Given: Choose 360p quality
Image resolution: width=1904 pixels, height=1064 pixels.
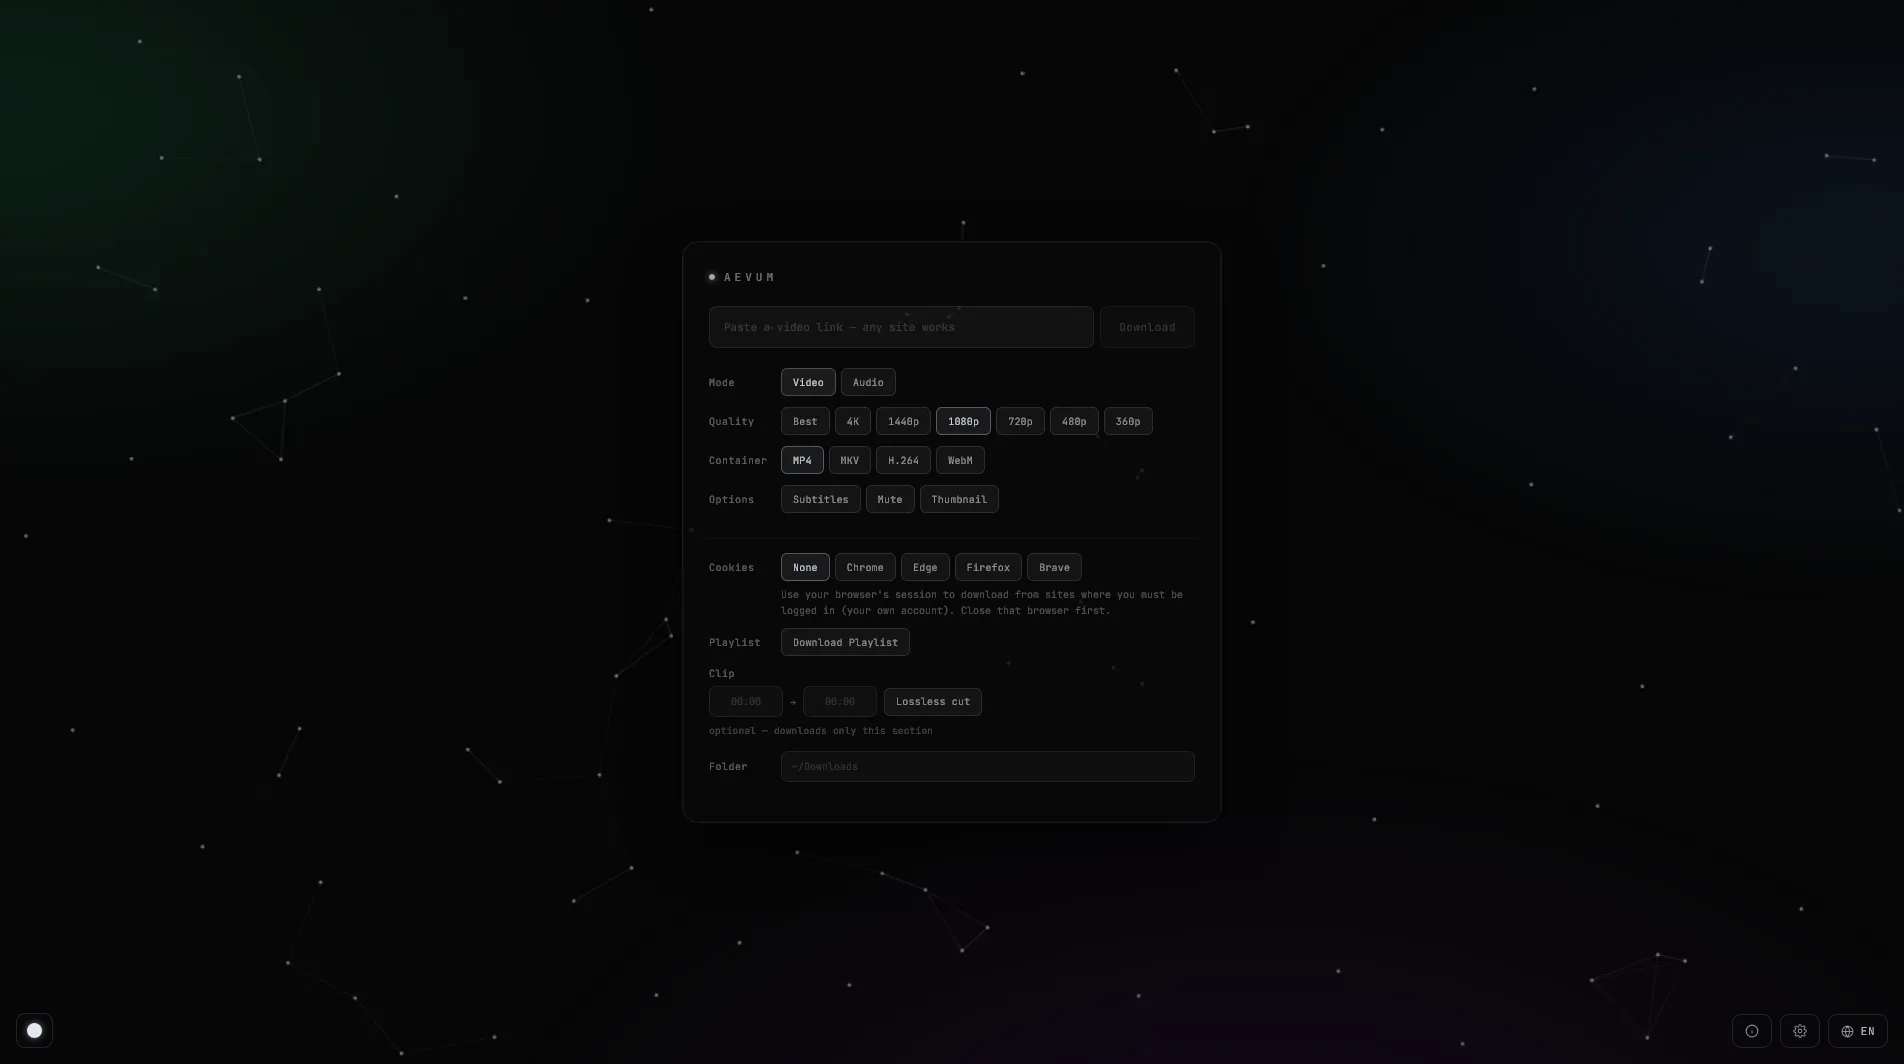Looking at the screenshot, I should [1128, 421].
